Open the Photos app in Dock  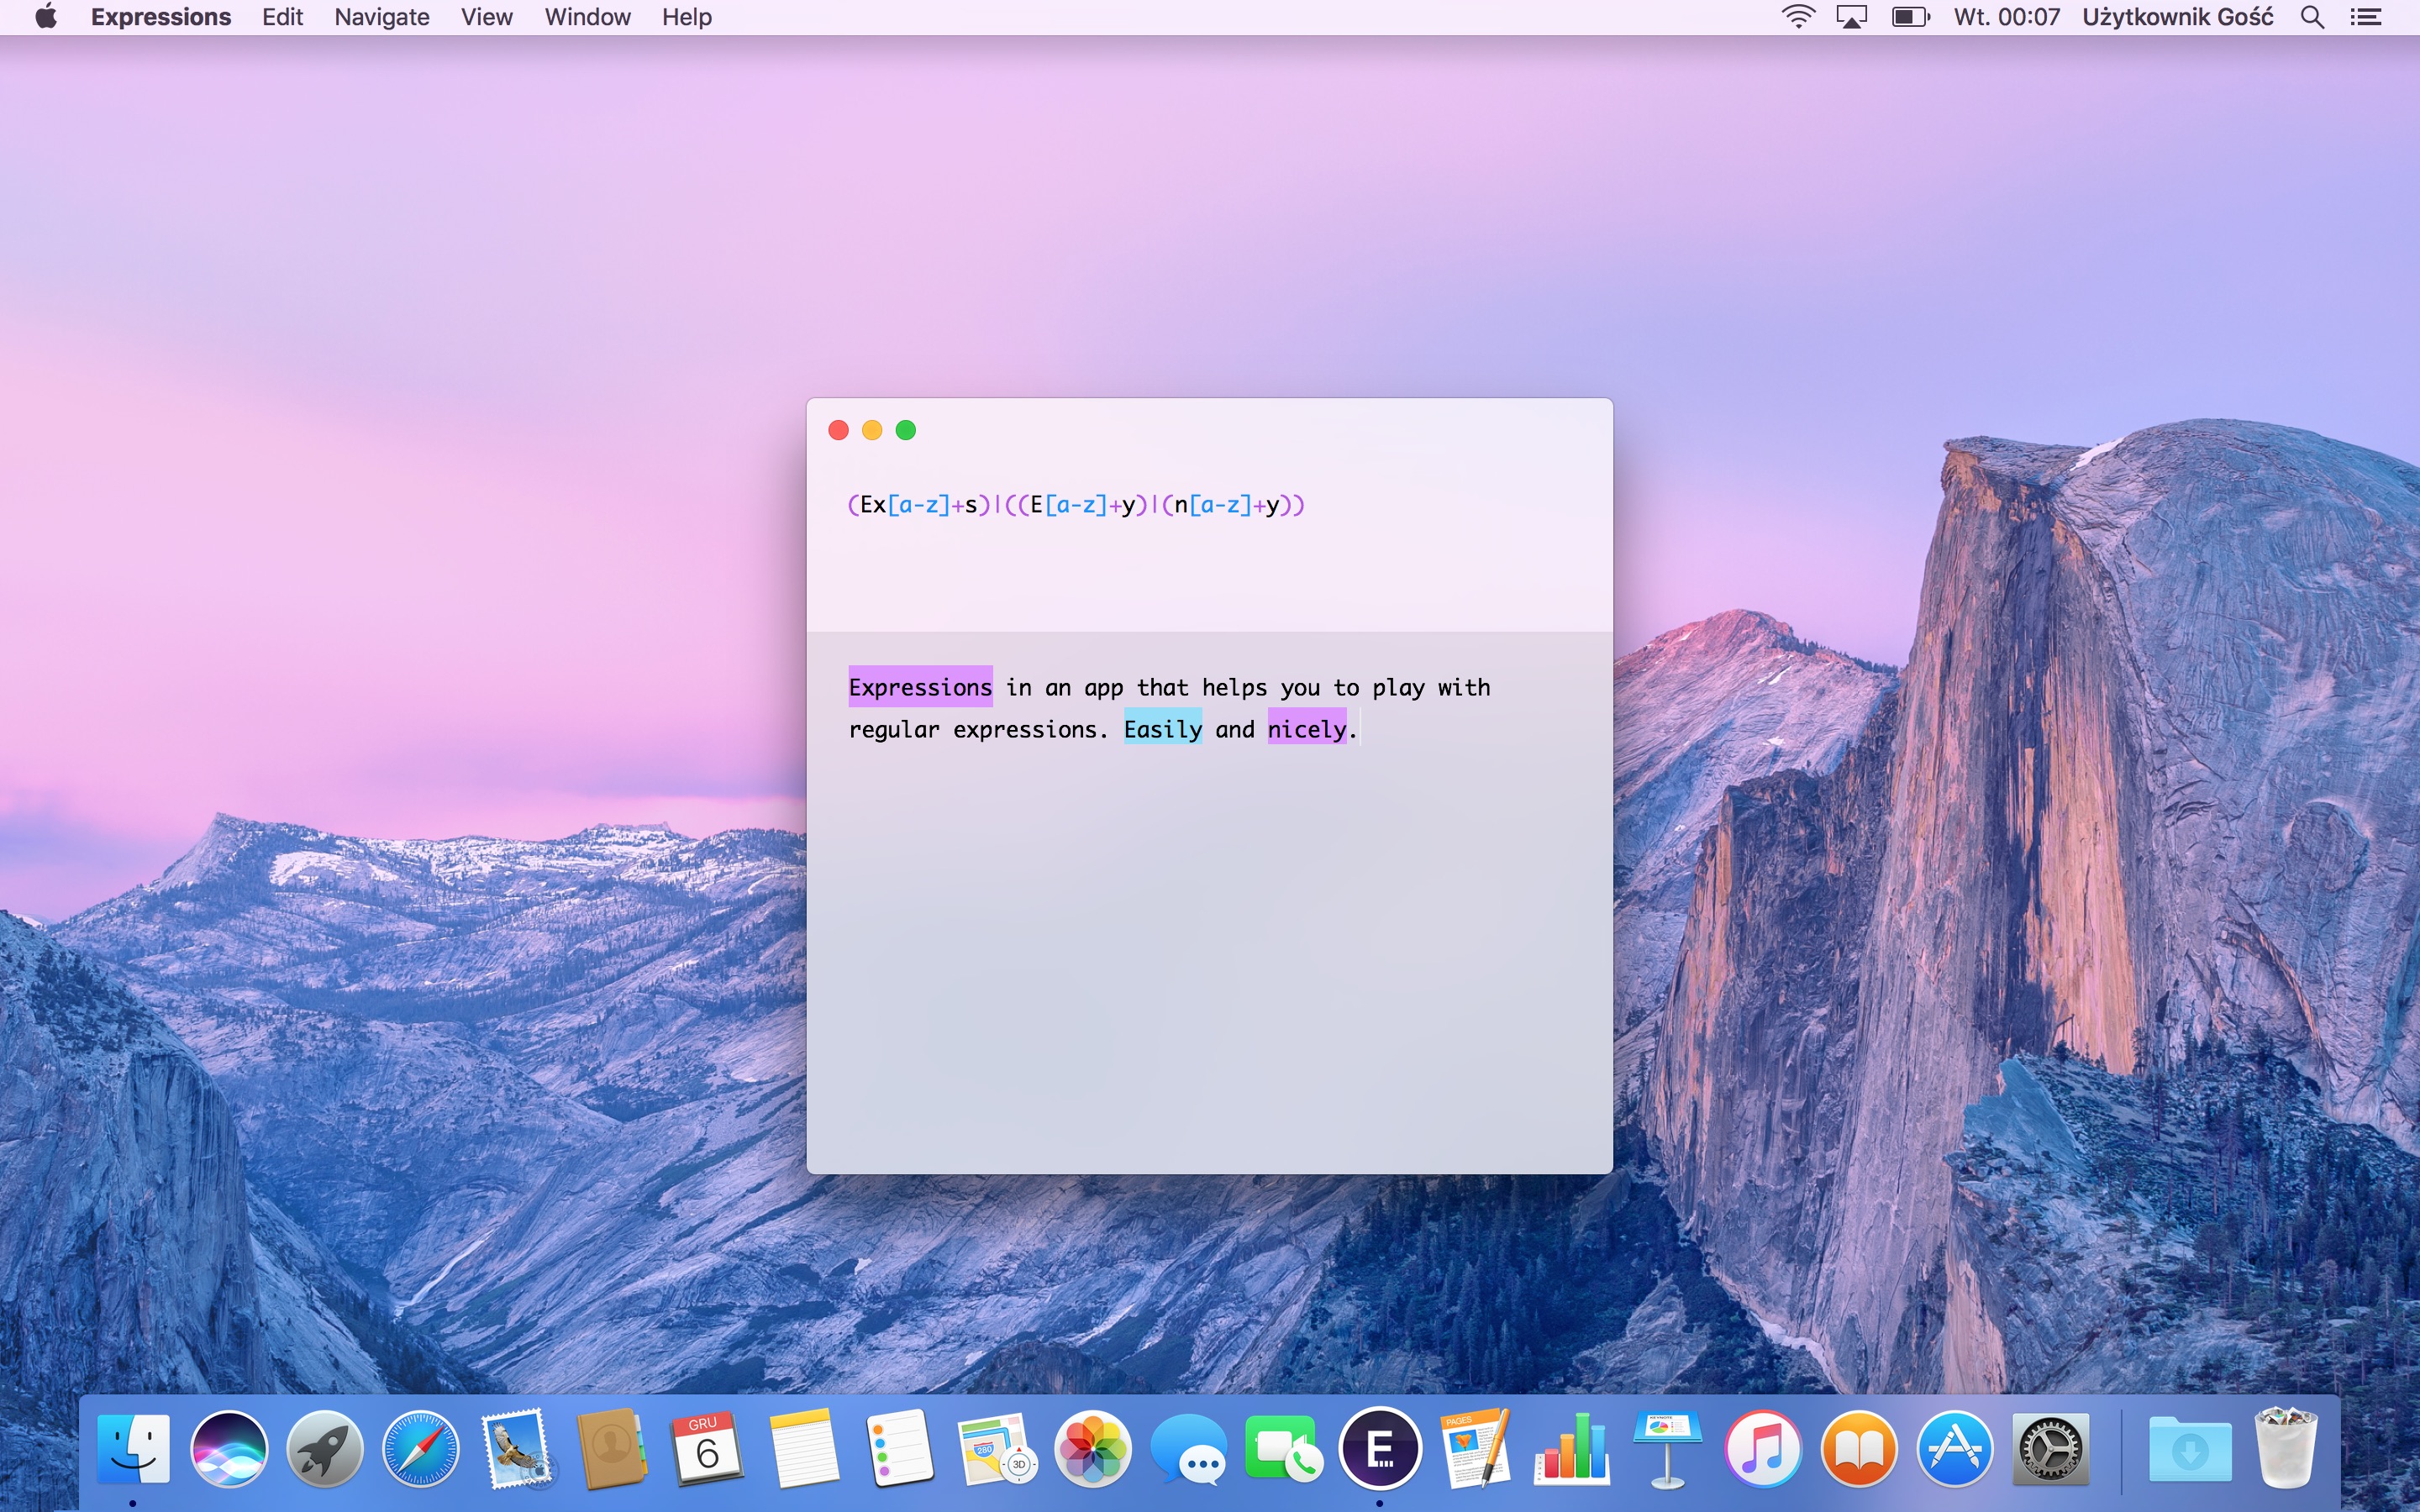coord(1092,1448)
